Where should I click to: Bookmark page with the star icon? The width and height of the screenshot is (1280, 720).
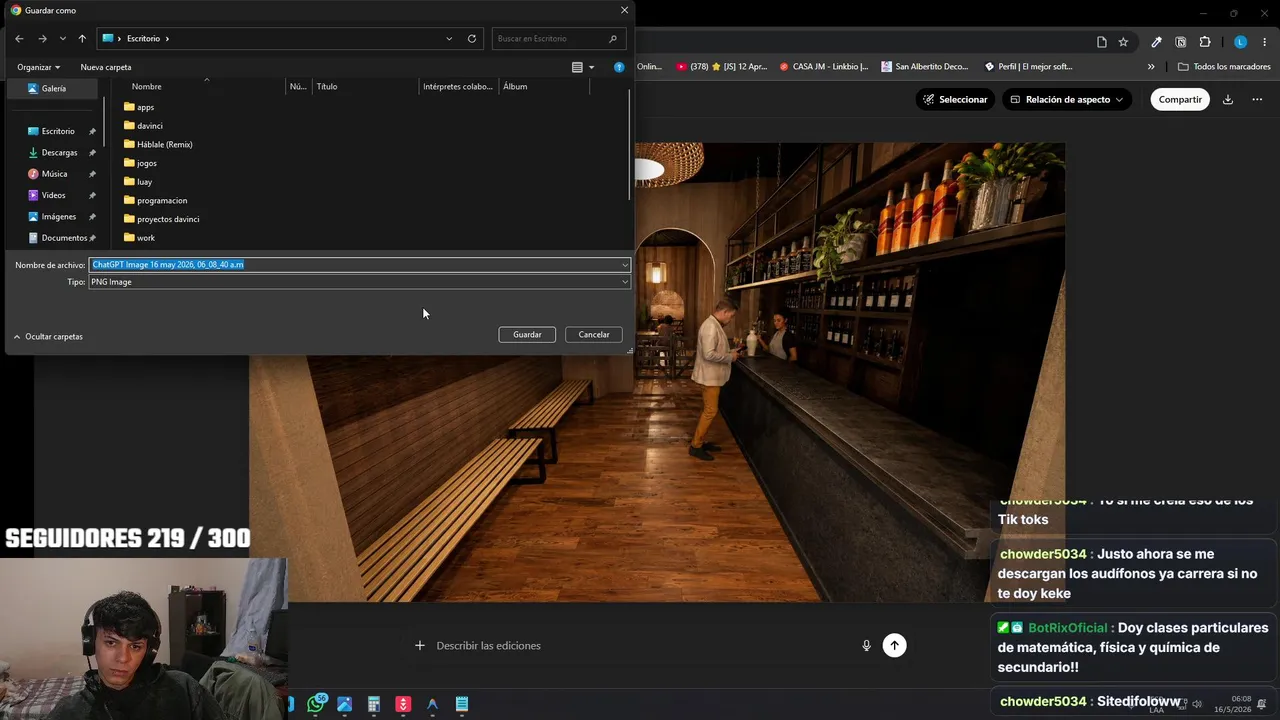tap(1123, 42)
